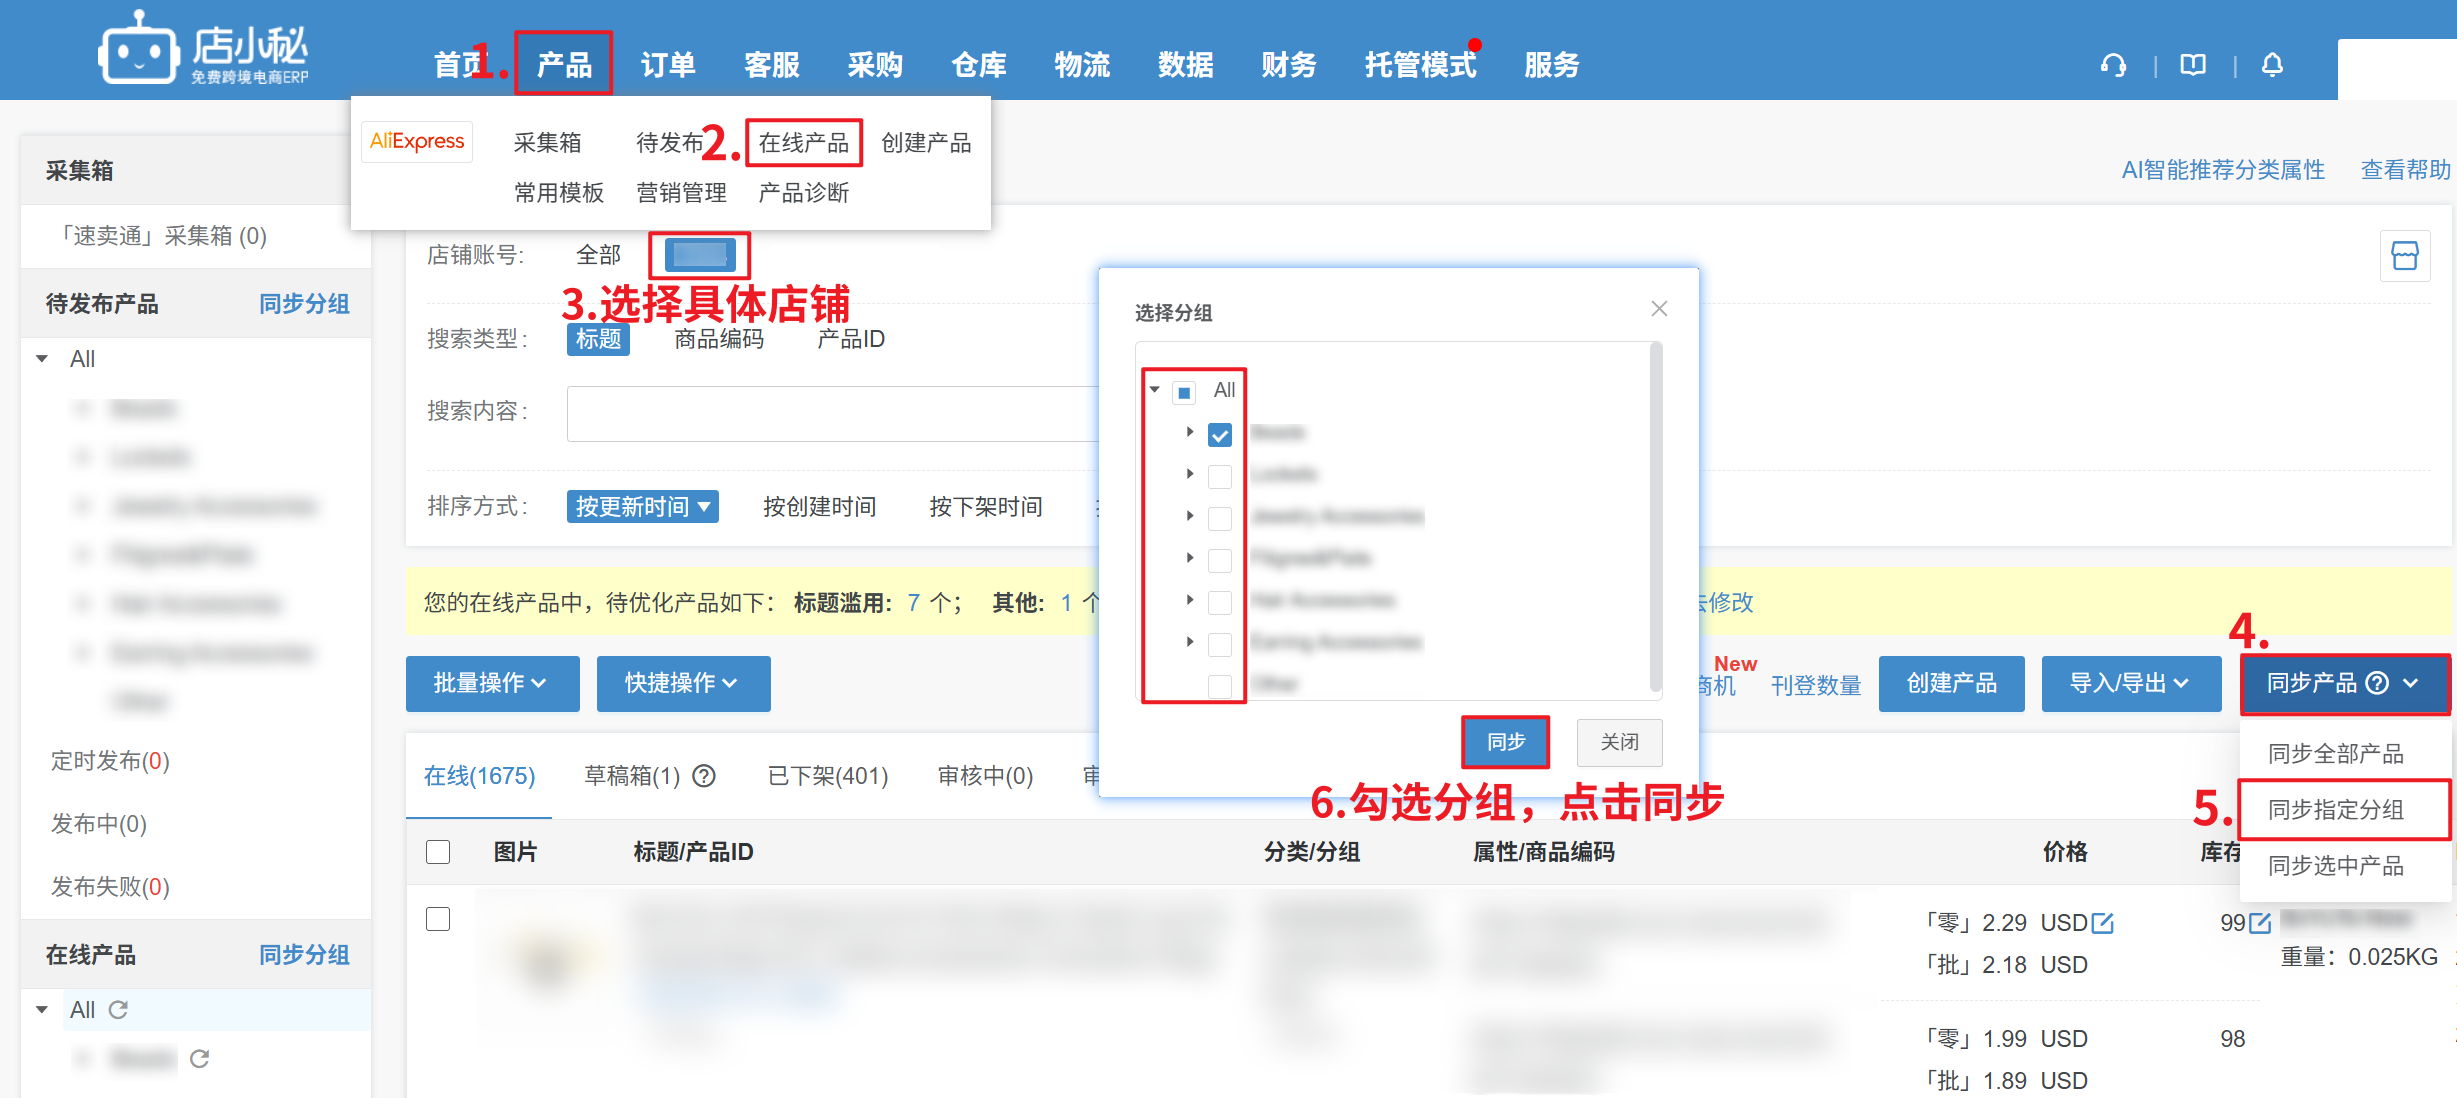
Task: Switch to the 已下架(401) tab
Action: point(827,776)
